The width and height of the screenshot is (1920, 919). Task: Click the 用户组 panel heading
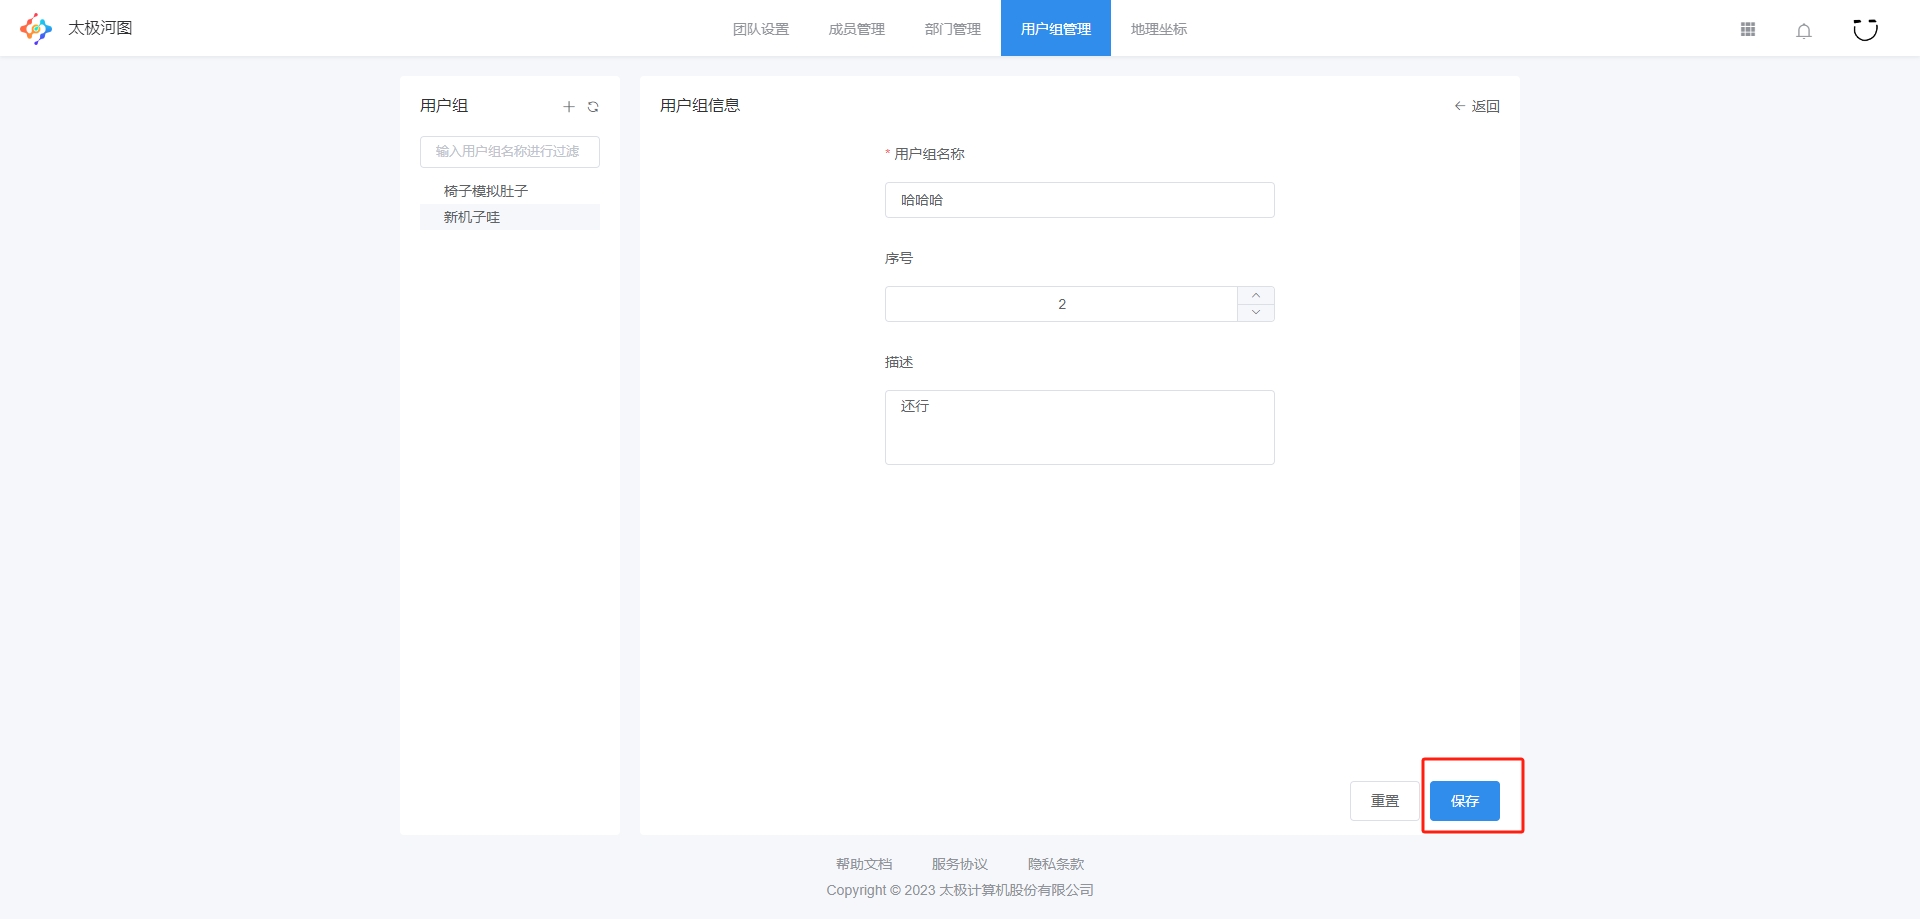(x=444, y=106)
